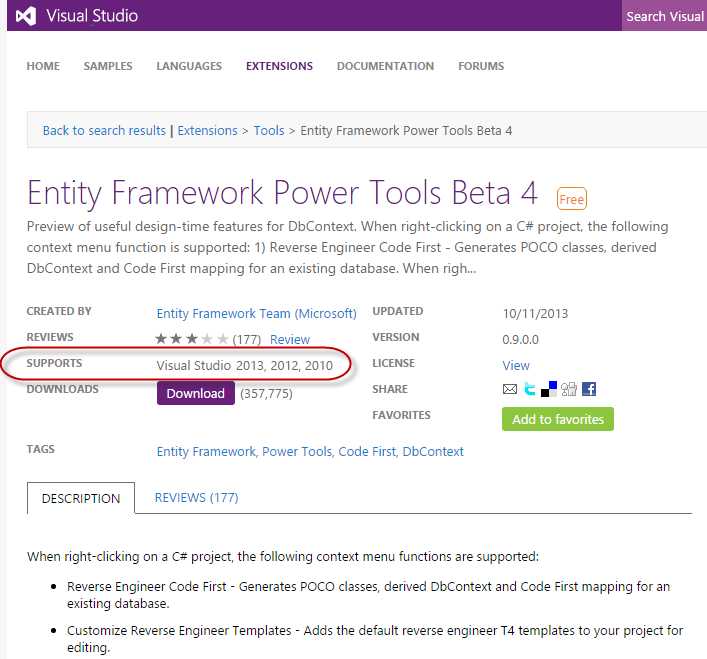Click the Visual Studio logo icon
This screenshot has height=659, width=707.
[x=26, y=16]
